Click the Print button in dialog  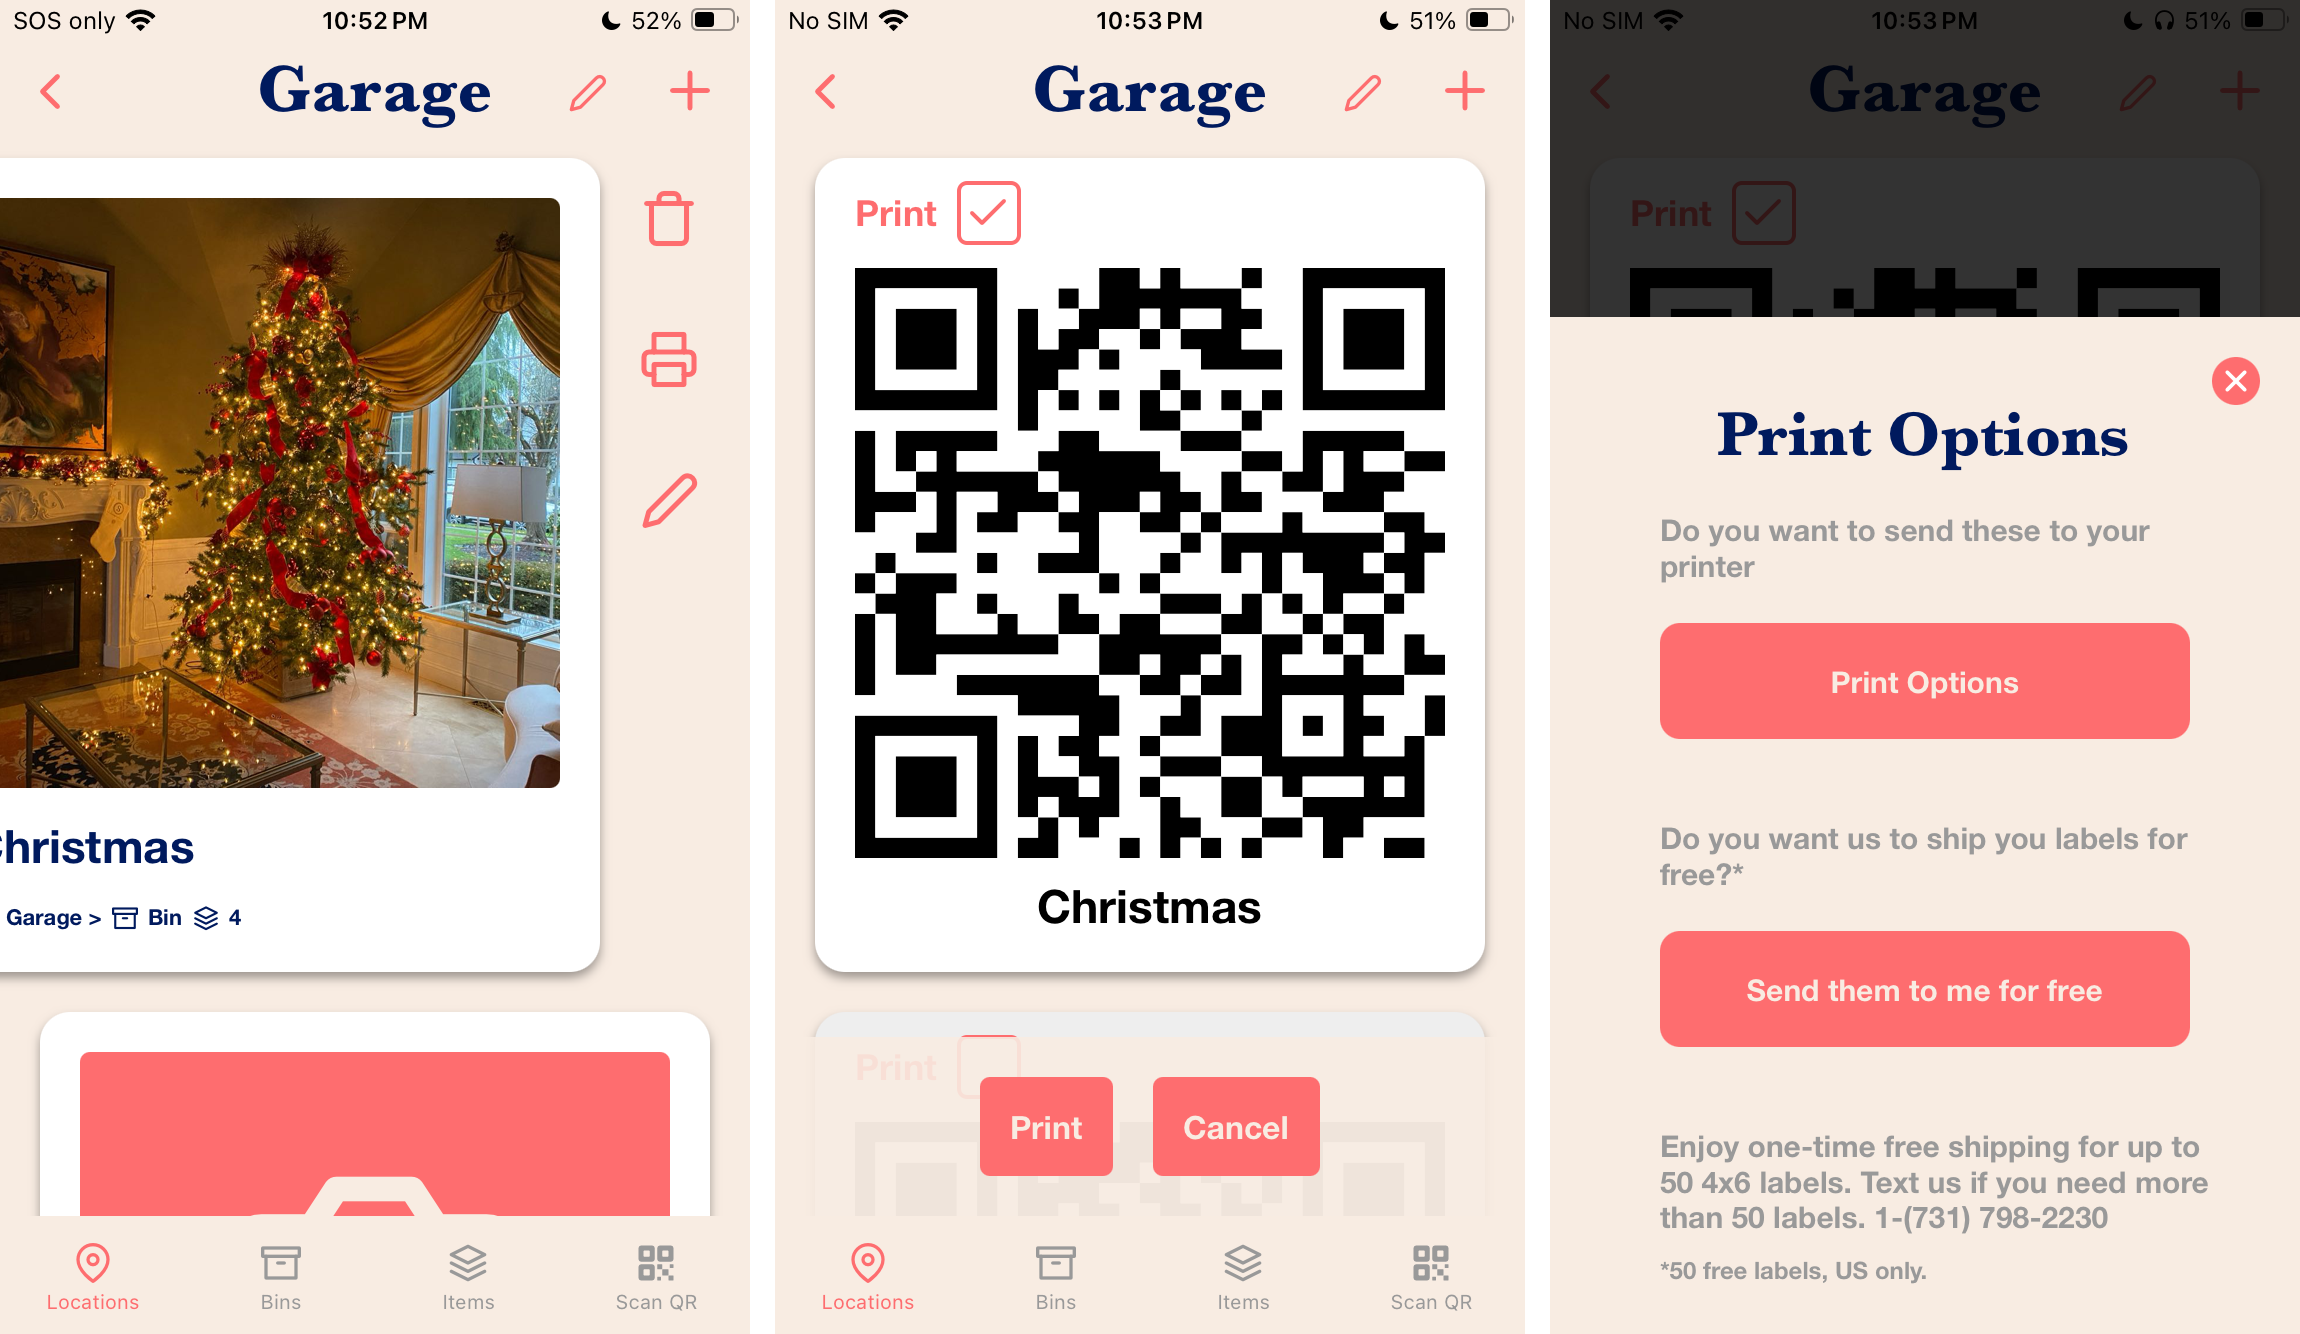point(1048,1126)
